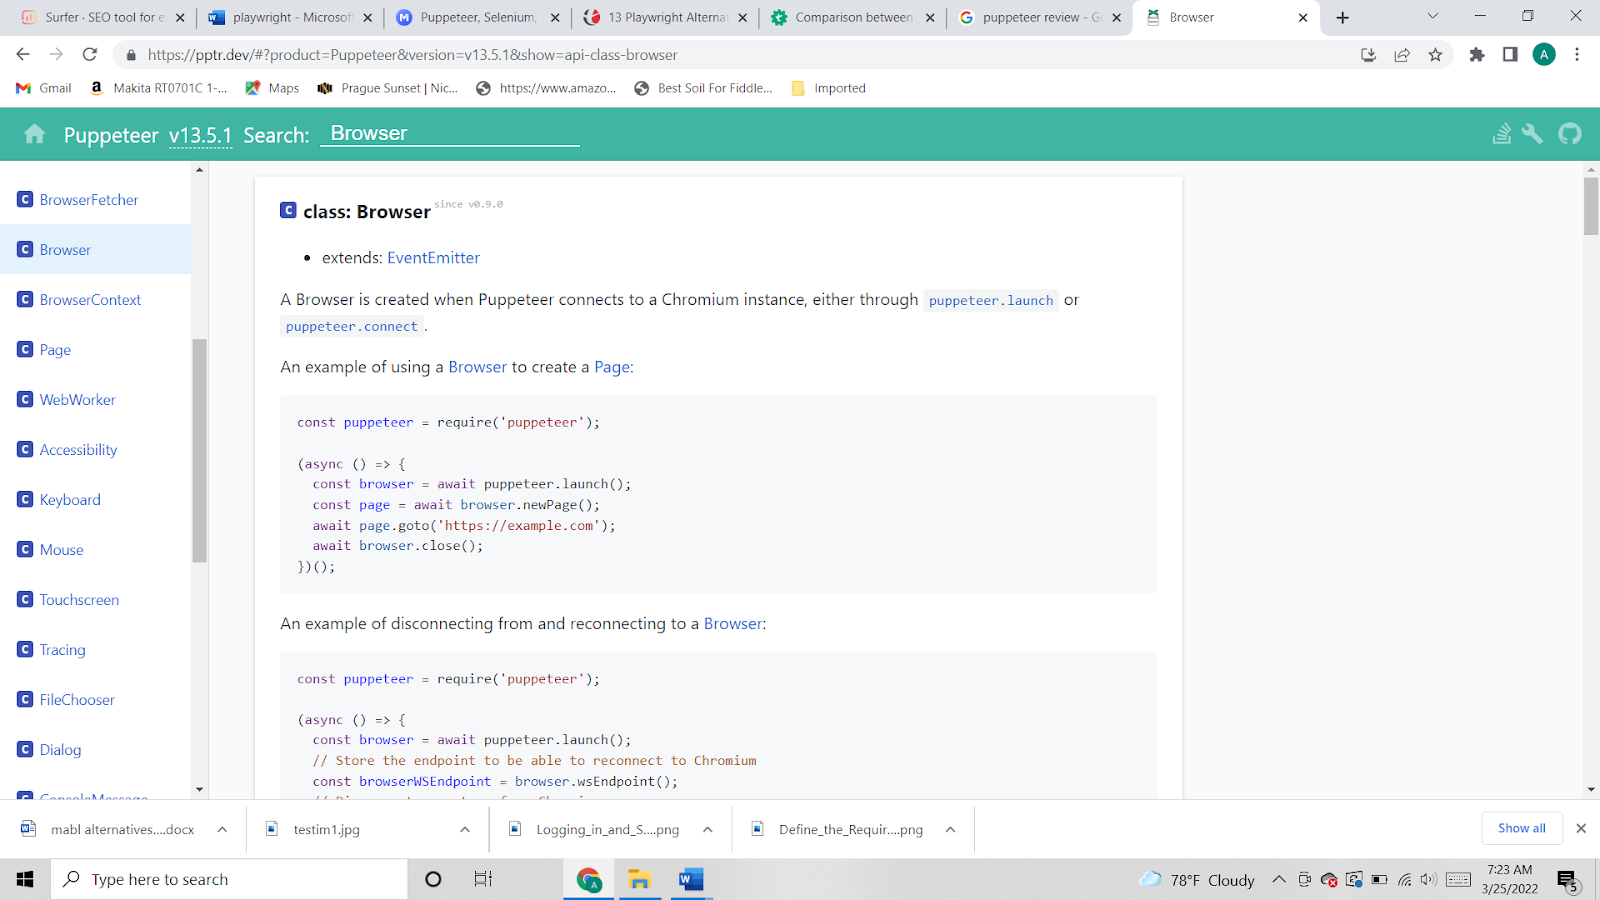Open File Explorer from the taskbar
The image size is (1600, 900).
coord(639,879)
